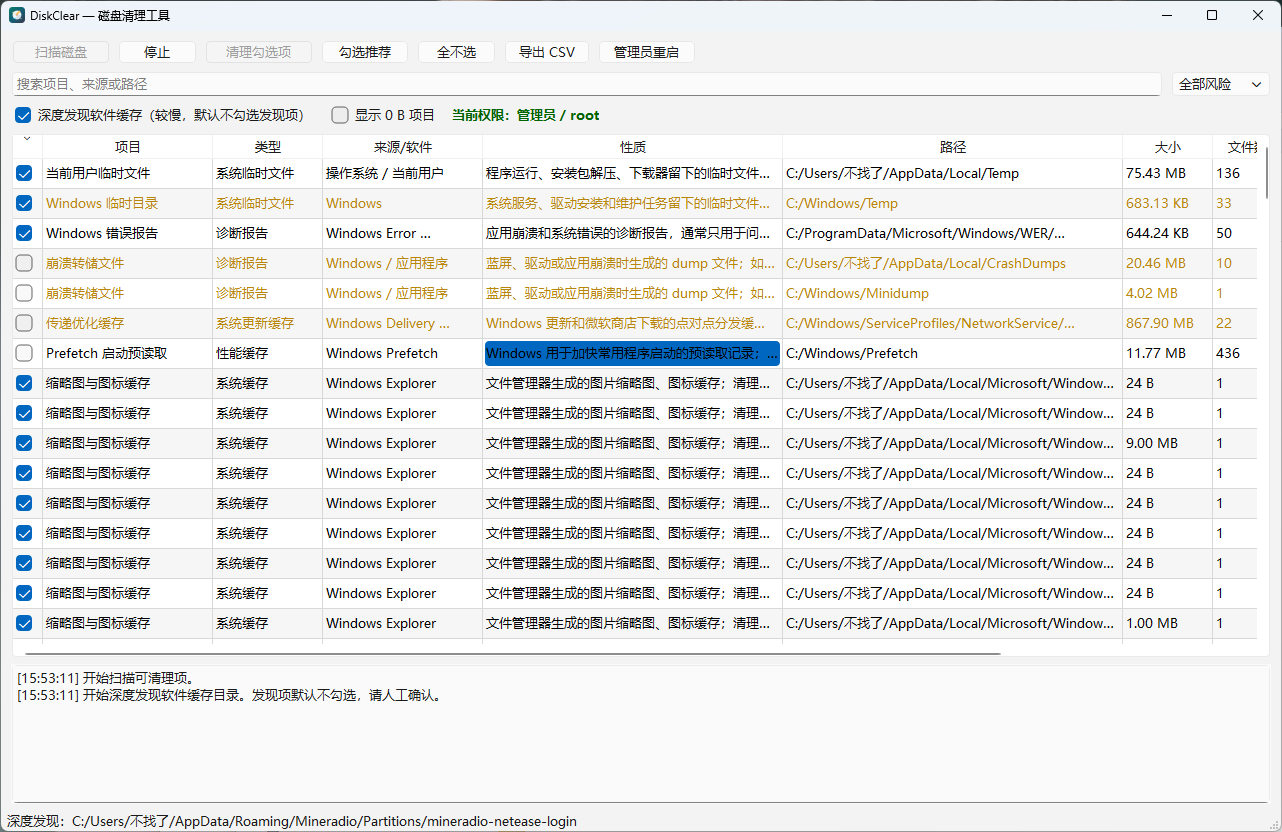Click the 勾选推荐 button
The image size is (1282, 832).
coord(365,52)
